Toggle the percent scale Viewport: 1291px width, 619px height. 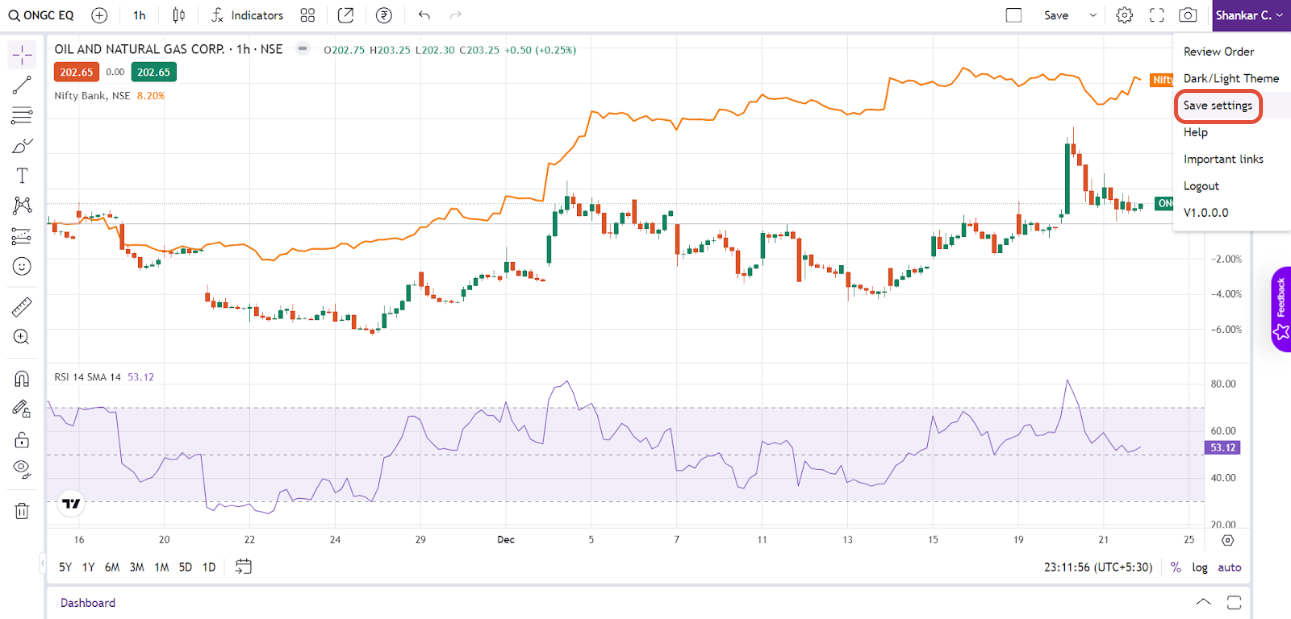(x=1176, y=567)
